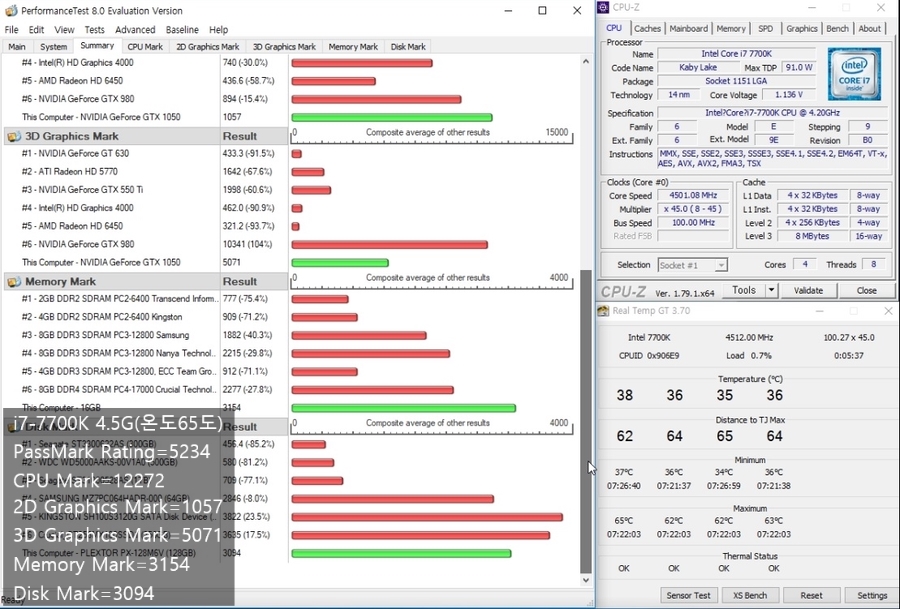The width and height of the screenshot is (900, 609).
Task: Switch to the System tab
Action: (53, 46)
